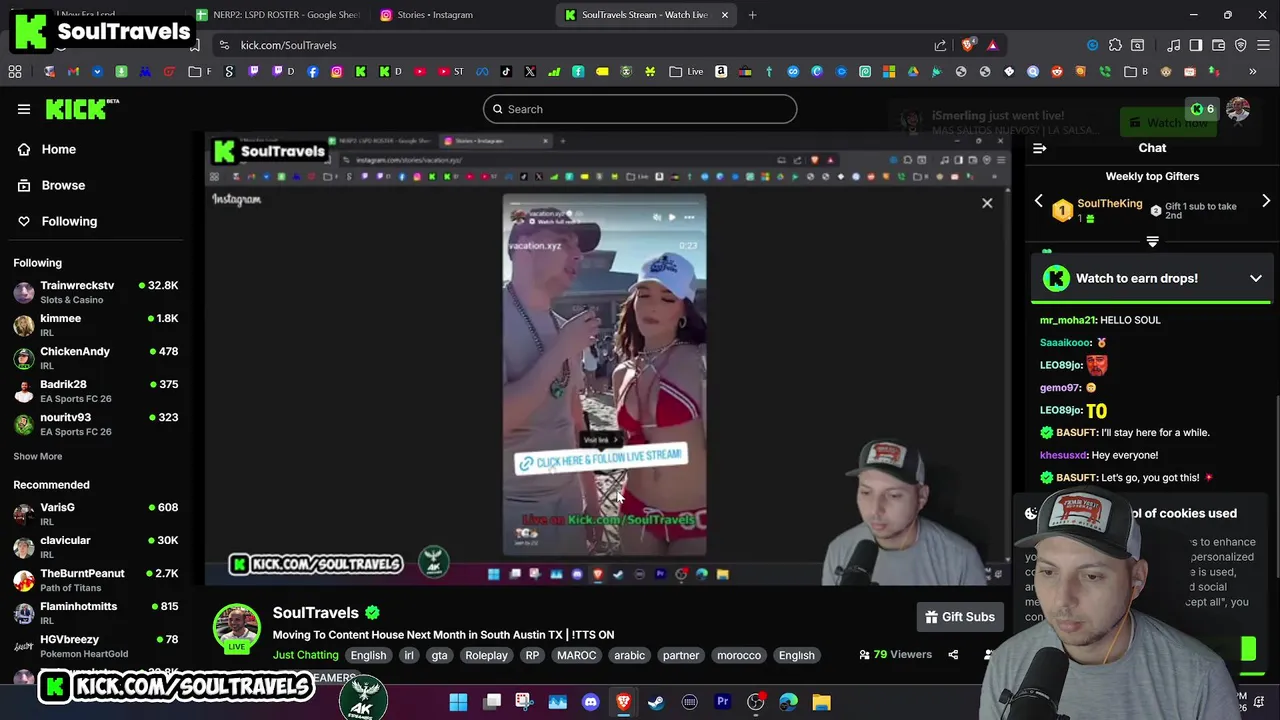Open Adobe Premiere Pro from taskbar
The image size is (1280, 720).
tap(722, 702)
